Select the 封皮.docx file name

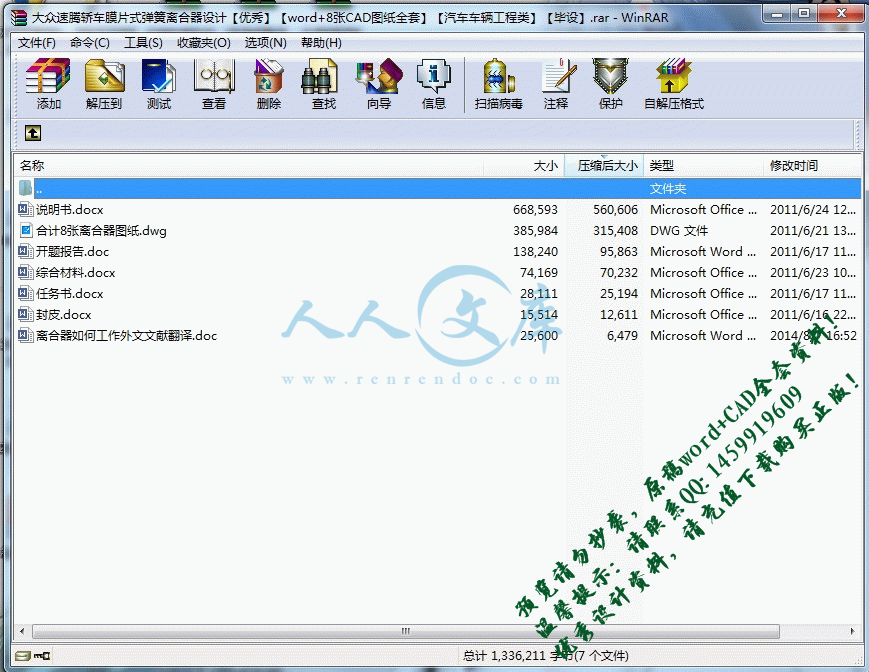(x=64, y=315)
